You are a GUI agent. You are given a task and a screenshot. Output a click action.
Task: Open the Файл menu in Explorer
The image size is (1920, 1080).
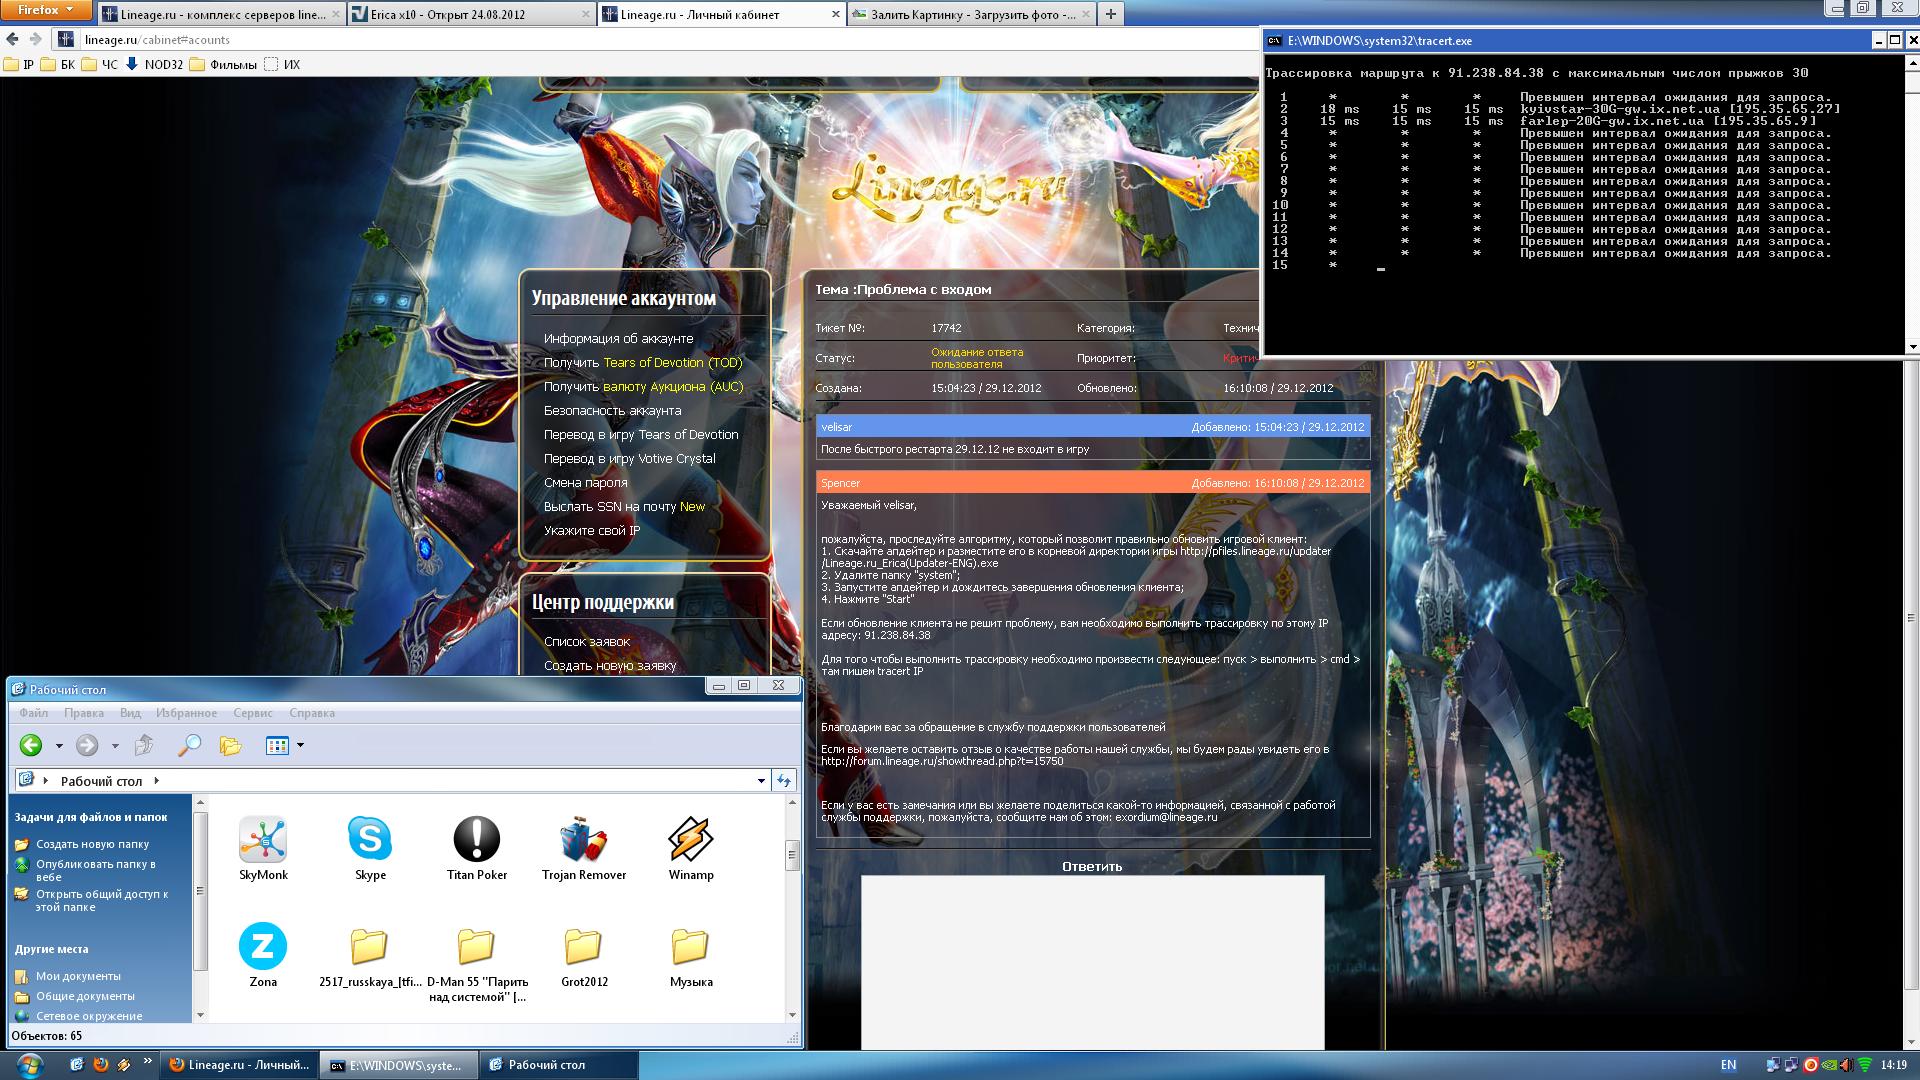point(34,713)
